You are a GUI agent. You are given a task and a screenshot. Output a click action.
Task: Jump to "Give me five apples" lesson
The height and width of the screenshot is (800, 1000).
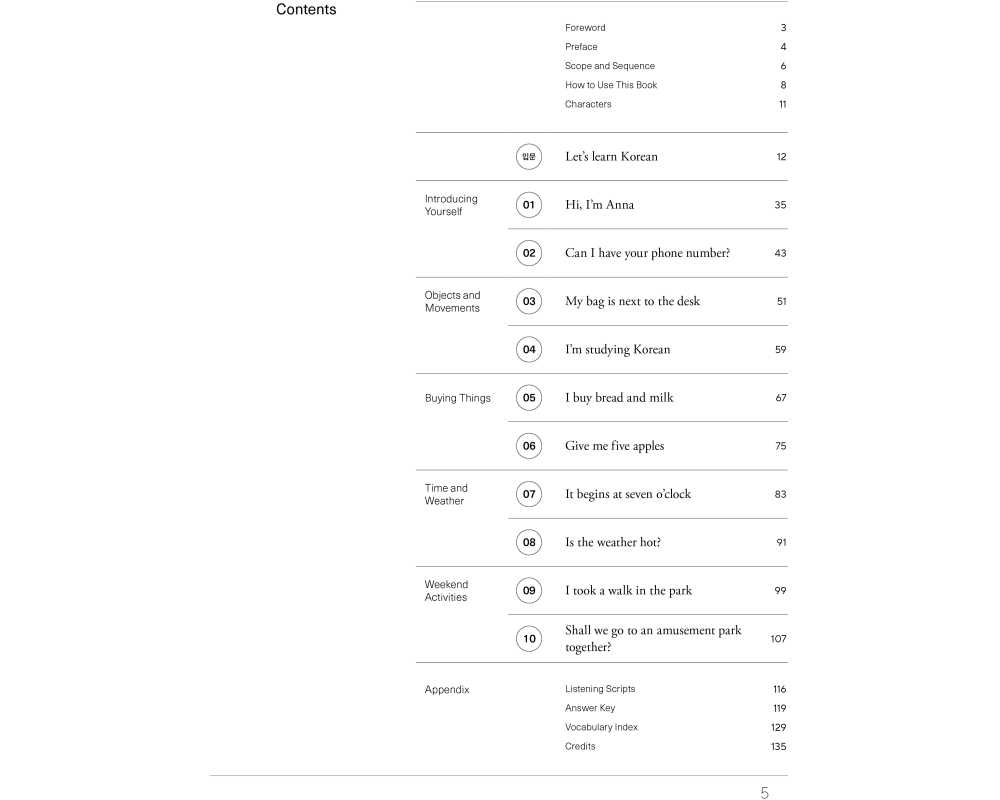point(614,446)
